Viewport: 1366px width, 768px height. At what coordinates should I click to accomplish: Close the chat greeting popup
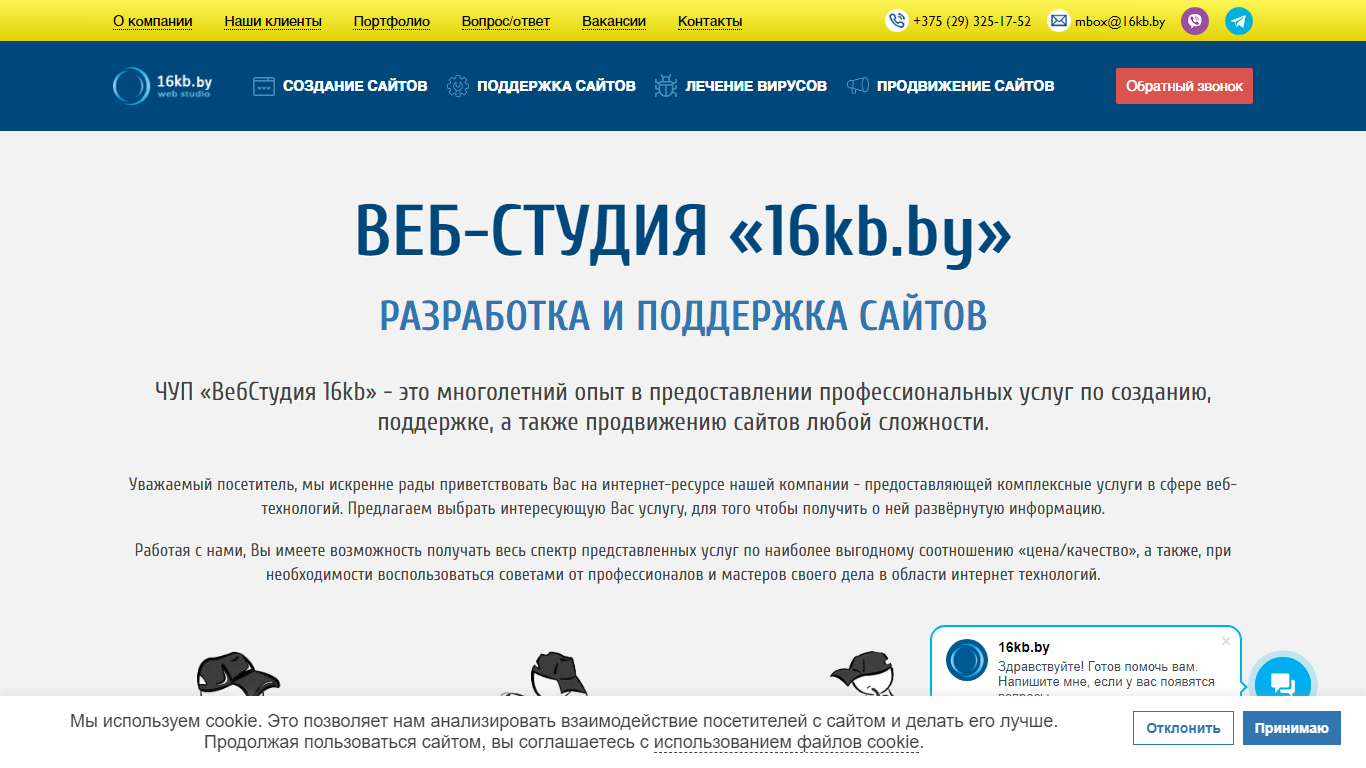pyautogui.click(x=1226, y=641)
